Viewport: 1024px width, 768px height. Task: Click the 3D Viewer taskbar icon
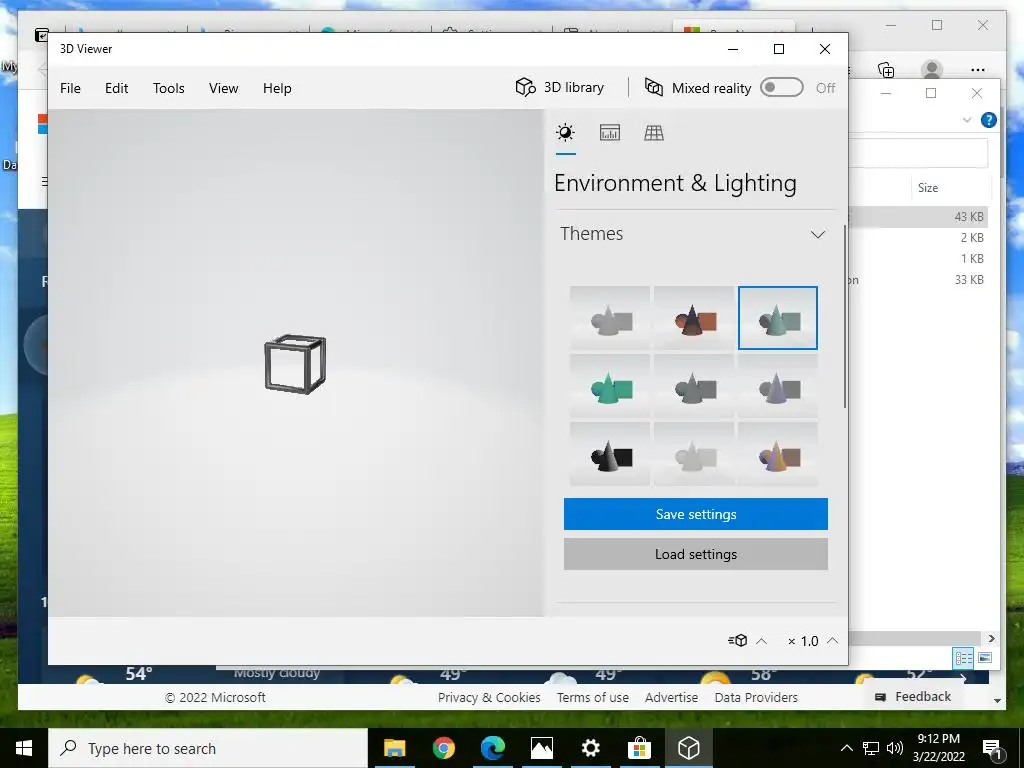pyautogui.click(x=688, y=748)
